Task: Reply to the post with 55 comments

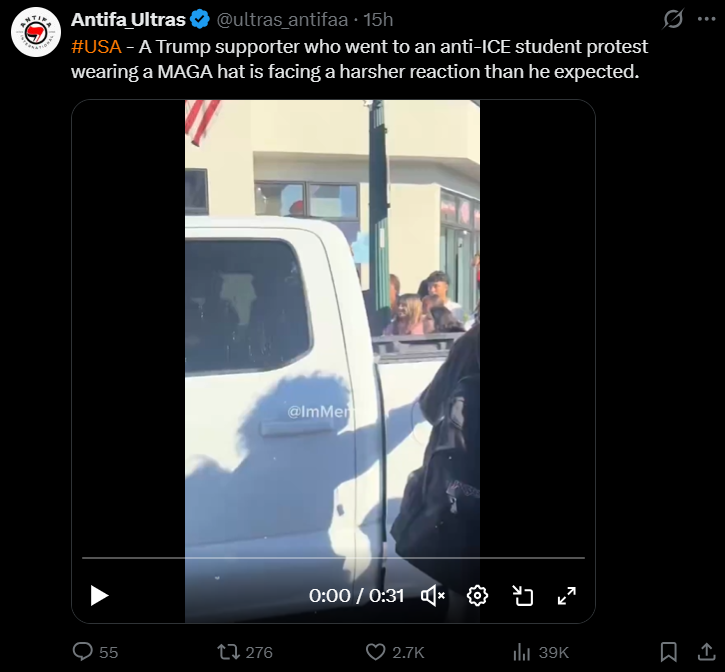Action: coord(95,652)
